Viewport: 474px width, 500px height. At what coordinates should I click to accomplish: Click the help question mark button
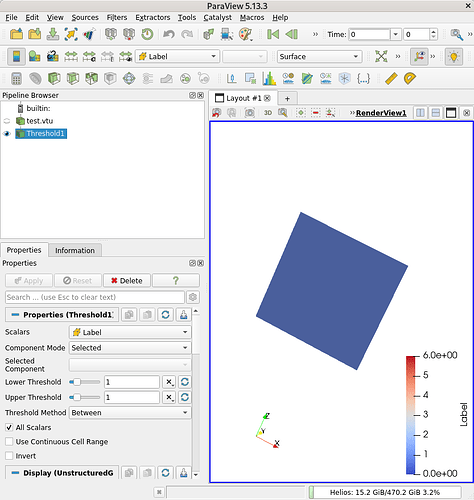pyautogui.click(x=176, y=281)
